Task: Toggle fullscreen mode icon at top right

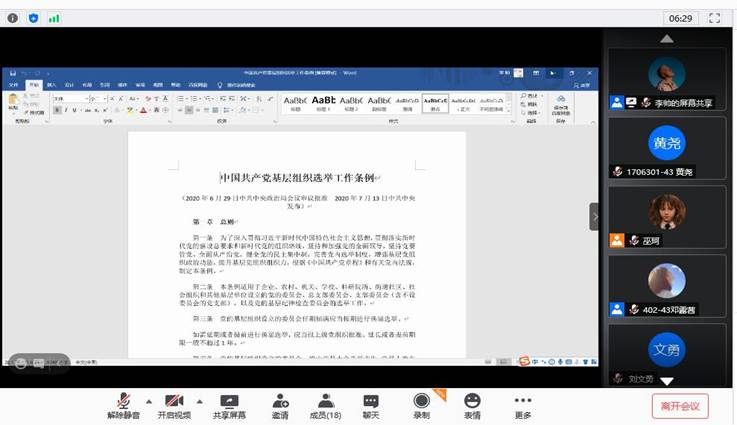Action: [714, 18]
